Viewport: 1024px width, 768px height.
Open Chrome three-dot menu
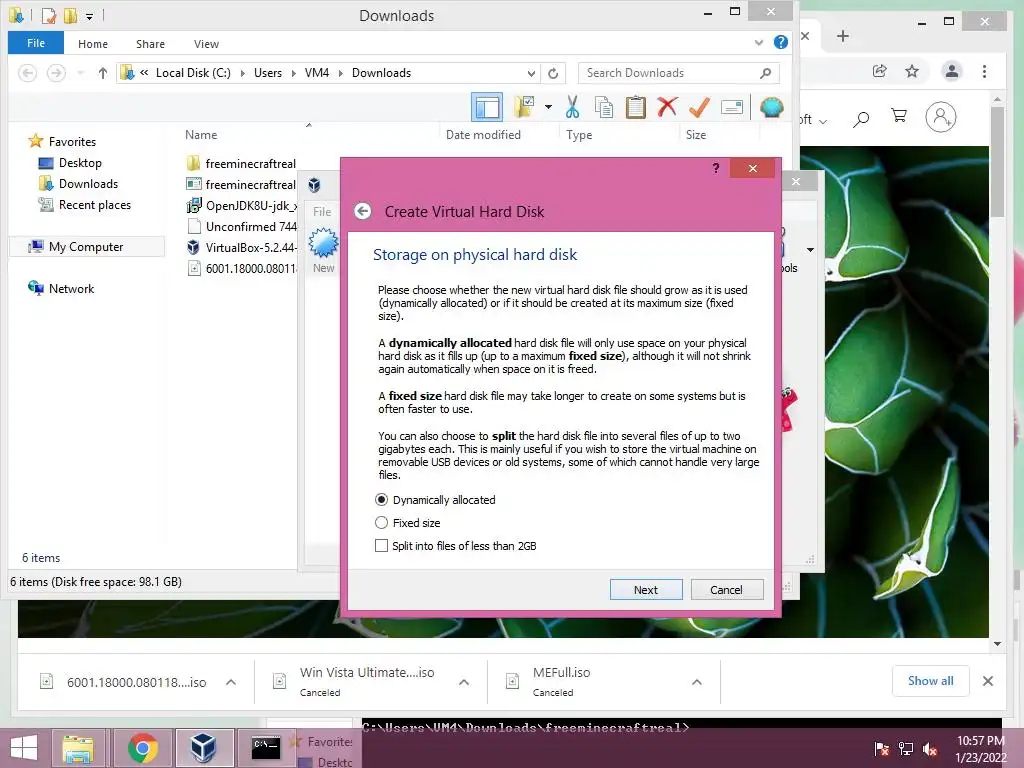[x=984, y=71]
